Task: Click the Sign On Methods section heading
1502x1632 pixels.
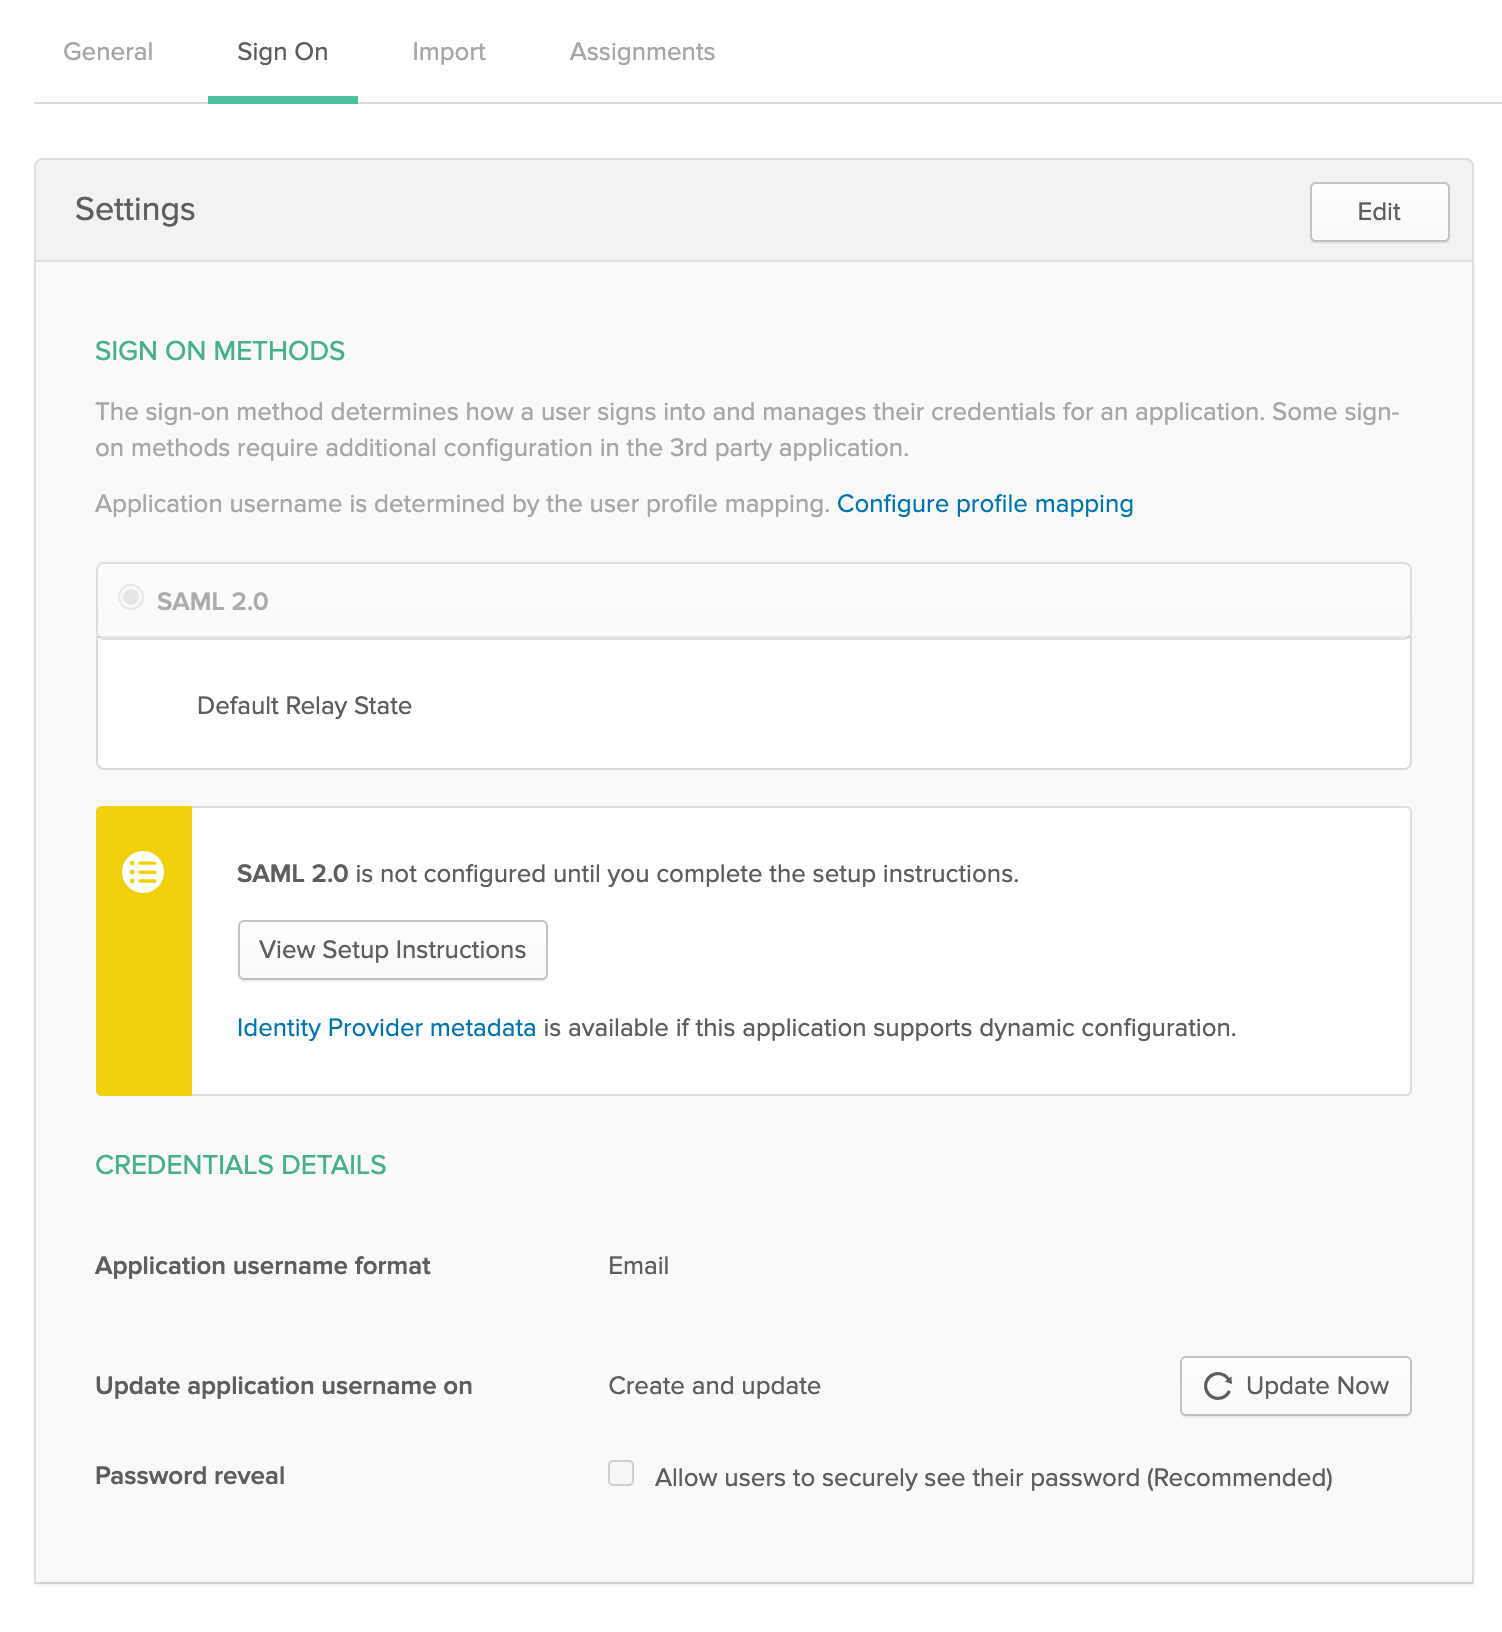Action: pos(220,351)
